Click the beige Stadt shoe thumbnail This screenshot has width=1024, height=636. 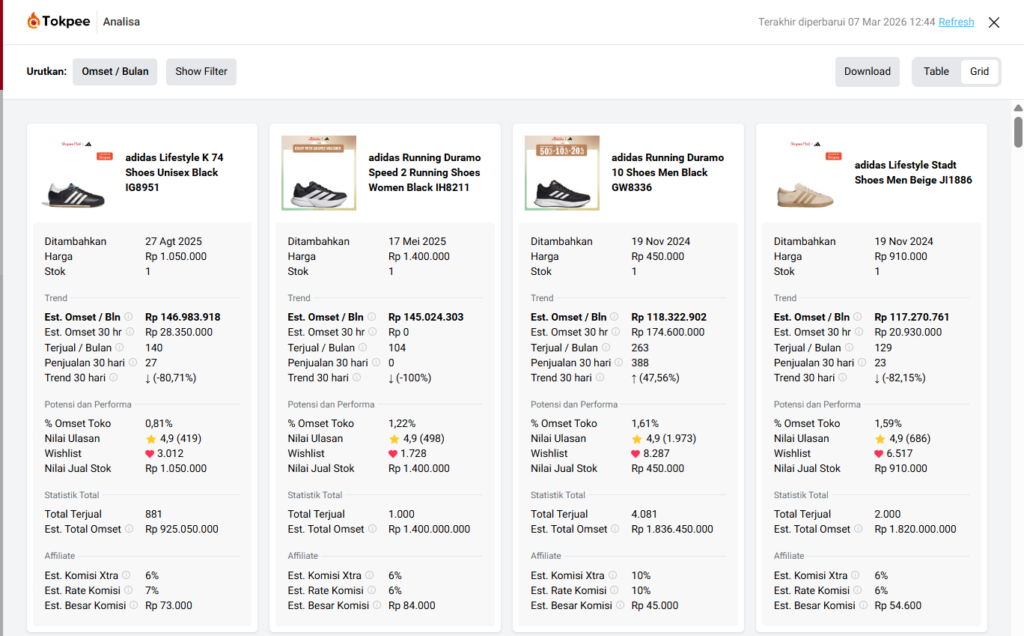pyautogui.click(x=804, y=173)
